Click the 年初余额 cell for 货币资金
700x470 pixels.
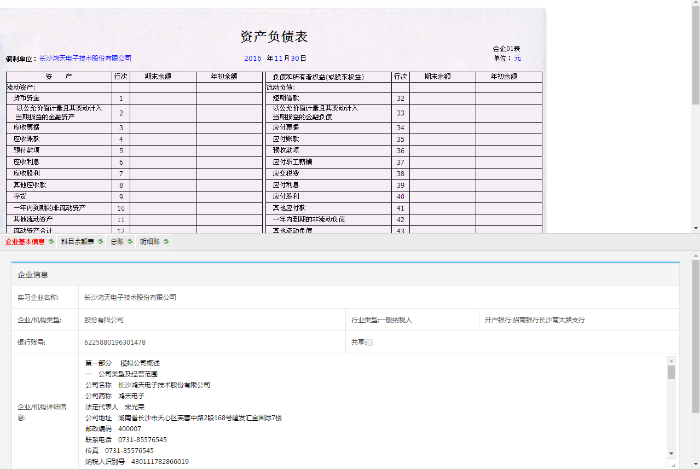(229, 98)
